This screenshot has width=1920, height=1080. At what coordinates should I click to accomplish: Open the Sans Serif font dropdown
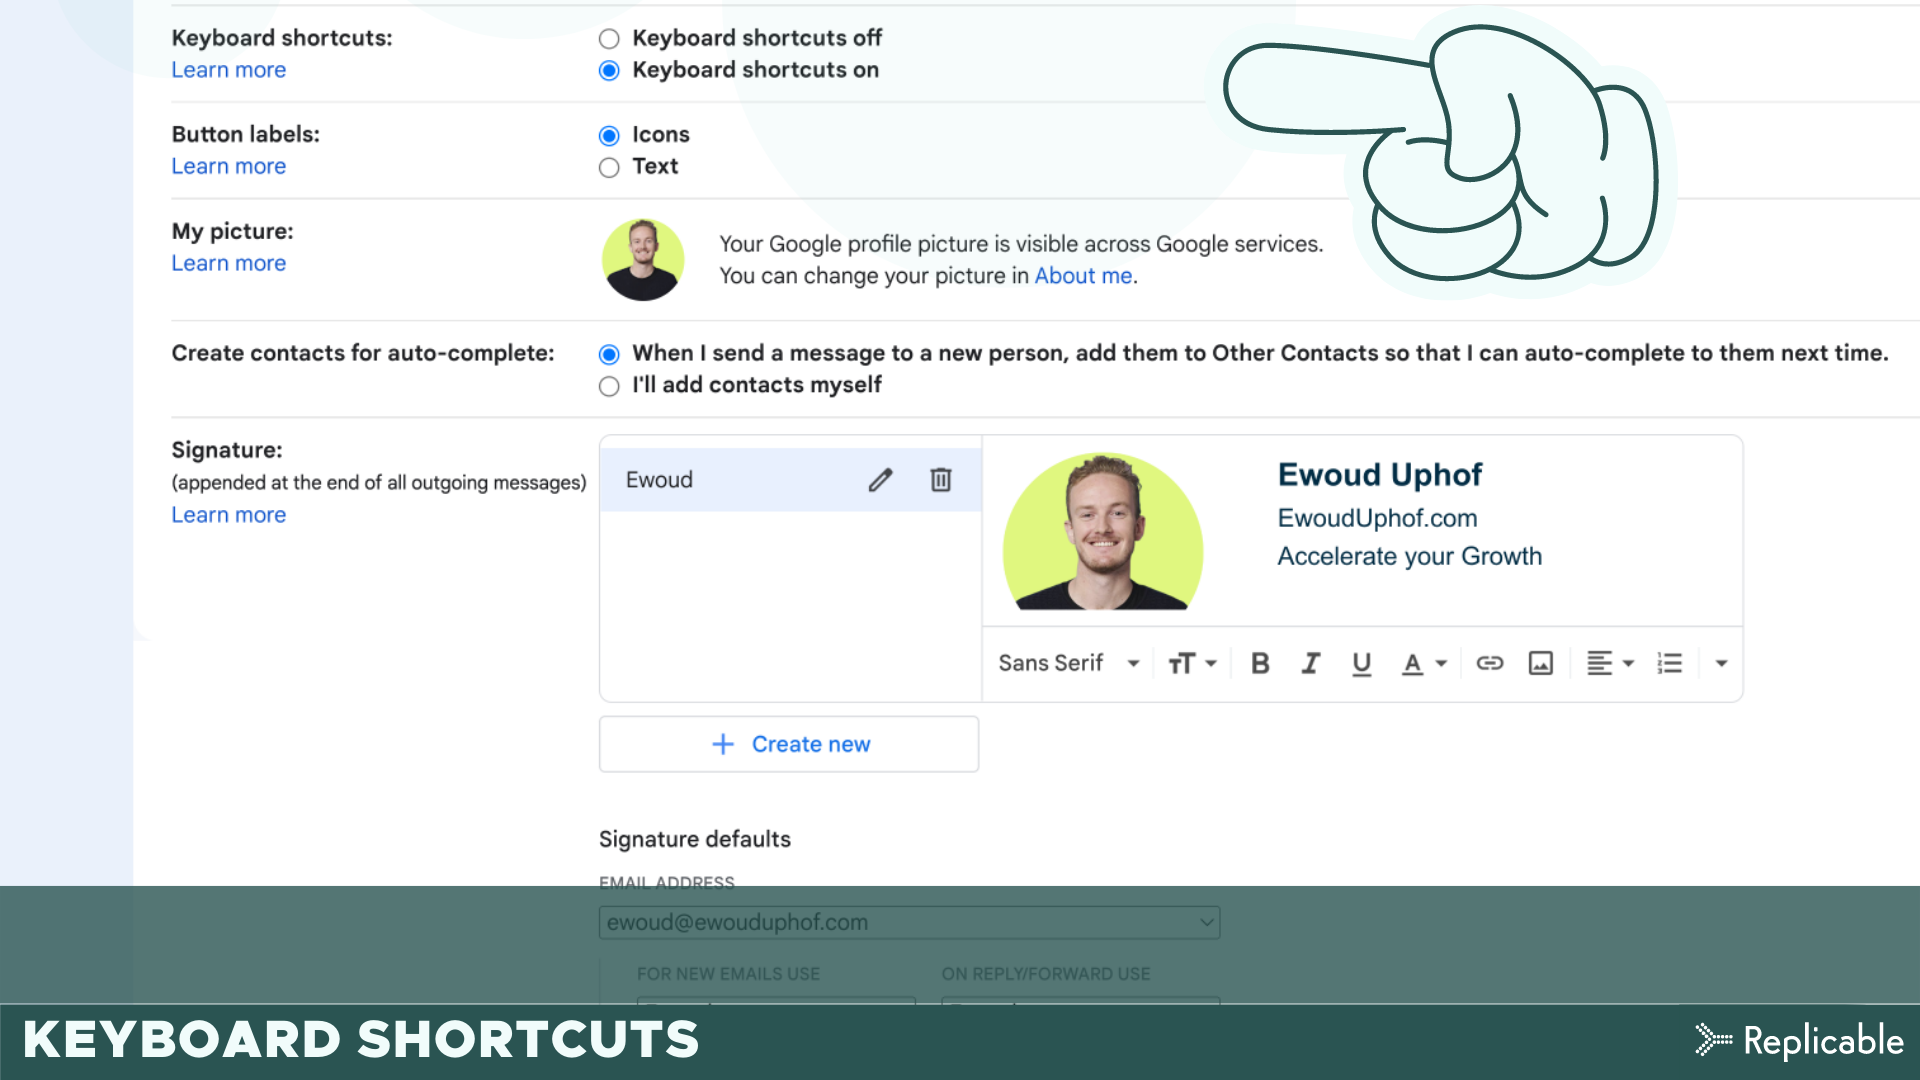coord(1068,663)
